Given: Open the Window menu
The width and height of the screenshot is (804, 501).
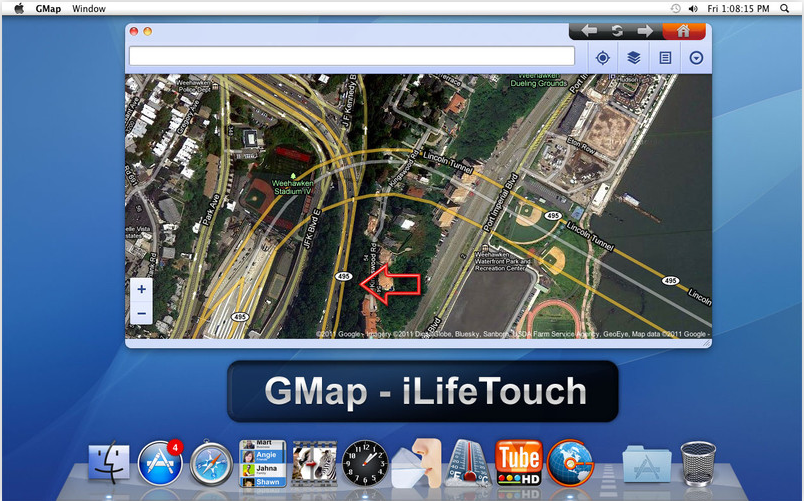Looking at the screenshot, I should click(x=89, y=9).
